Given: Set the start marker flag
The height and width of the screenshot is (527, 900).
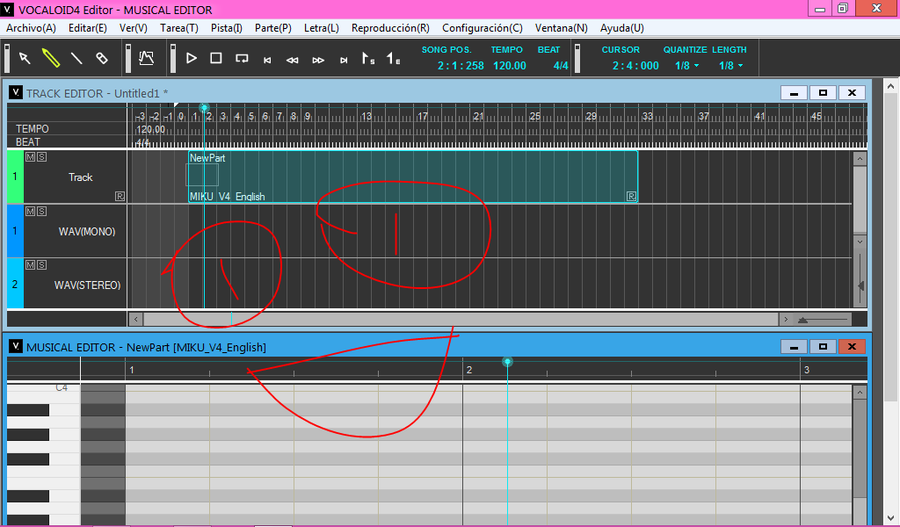Looking at the screenshot, I should coord(368,58).
